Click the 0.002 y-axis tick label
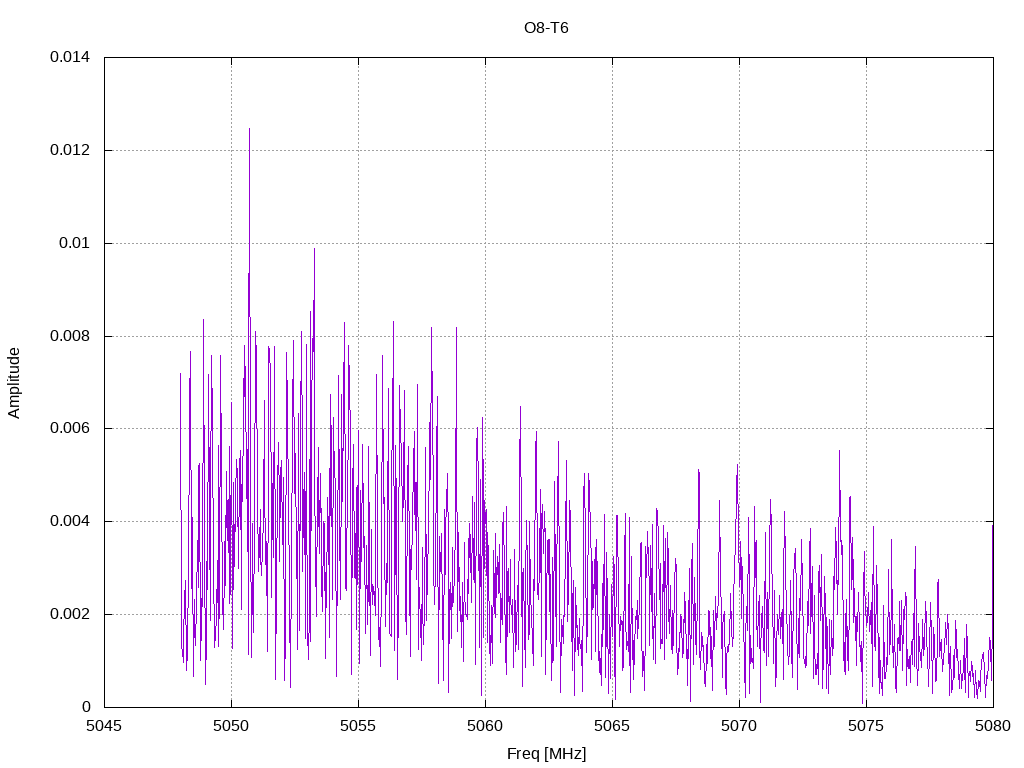The height and width of the screenshot is (768, 1024). (x=70, y=615)
